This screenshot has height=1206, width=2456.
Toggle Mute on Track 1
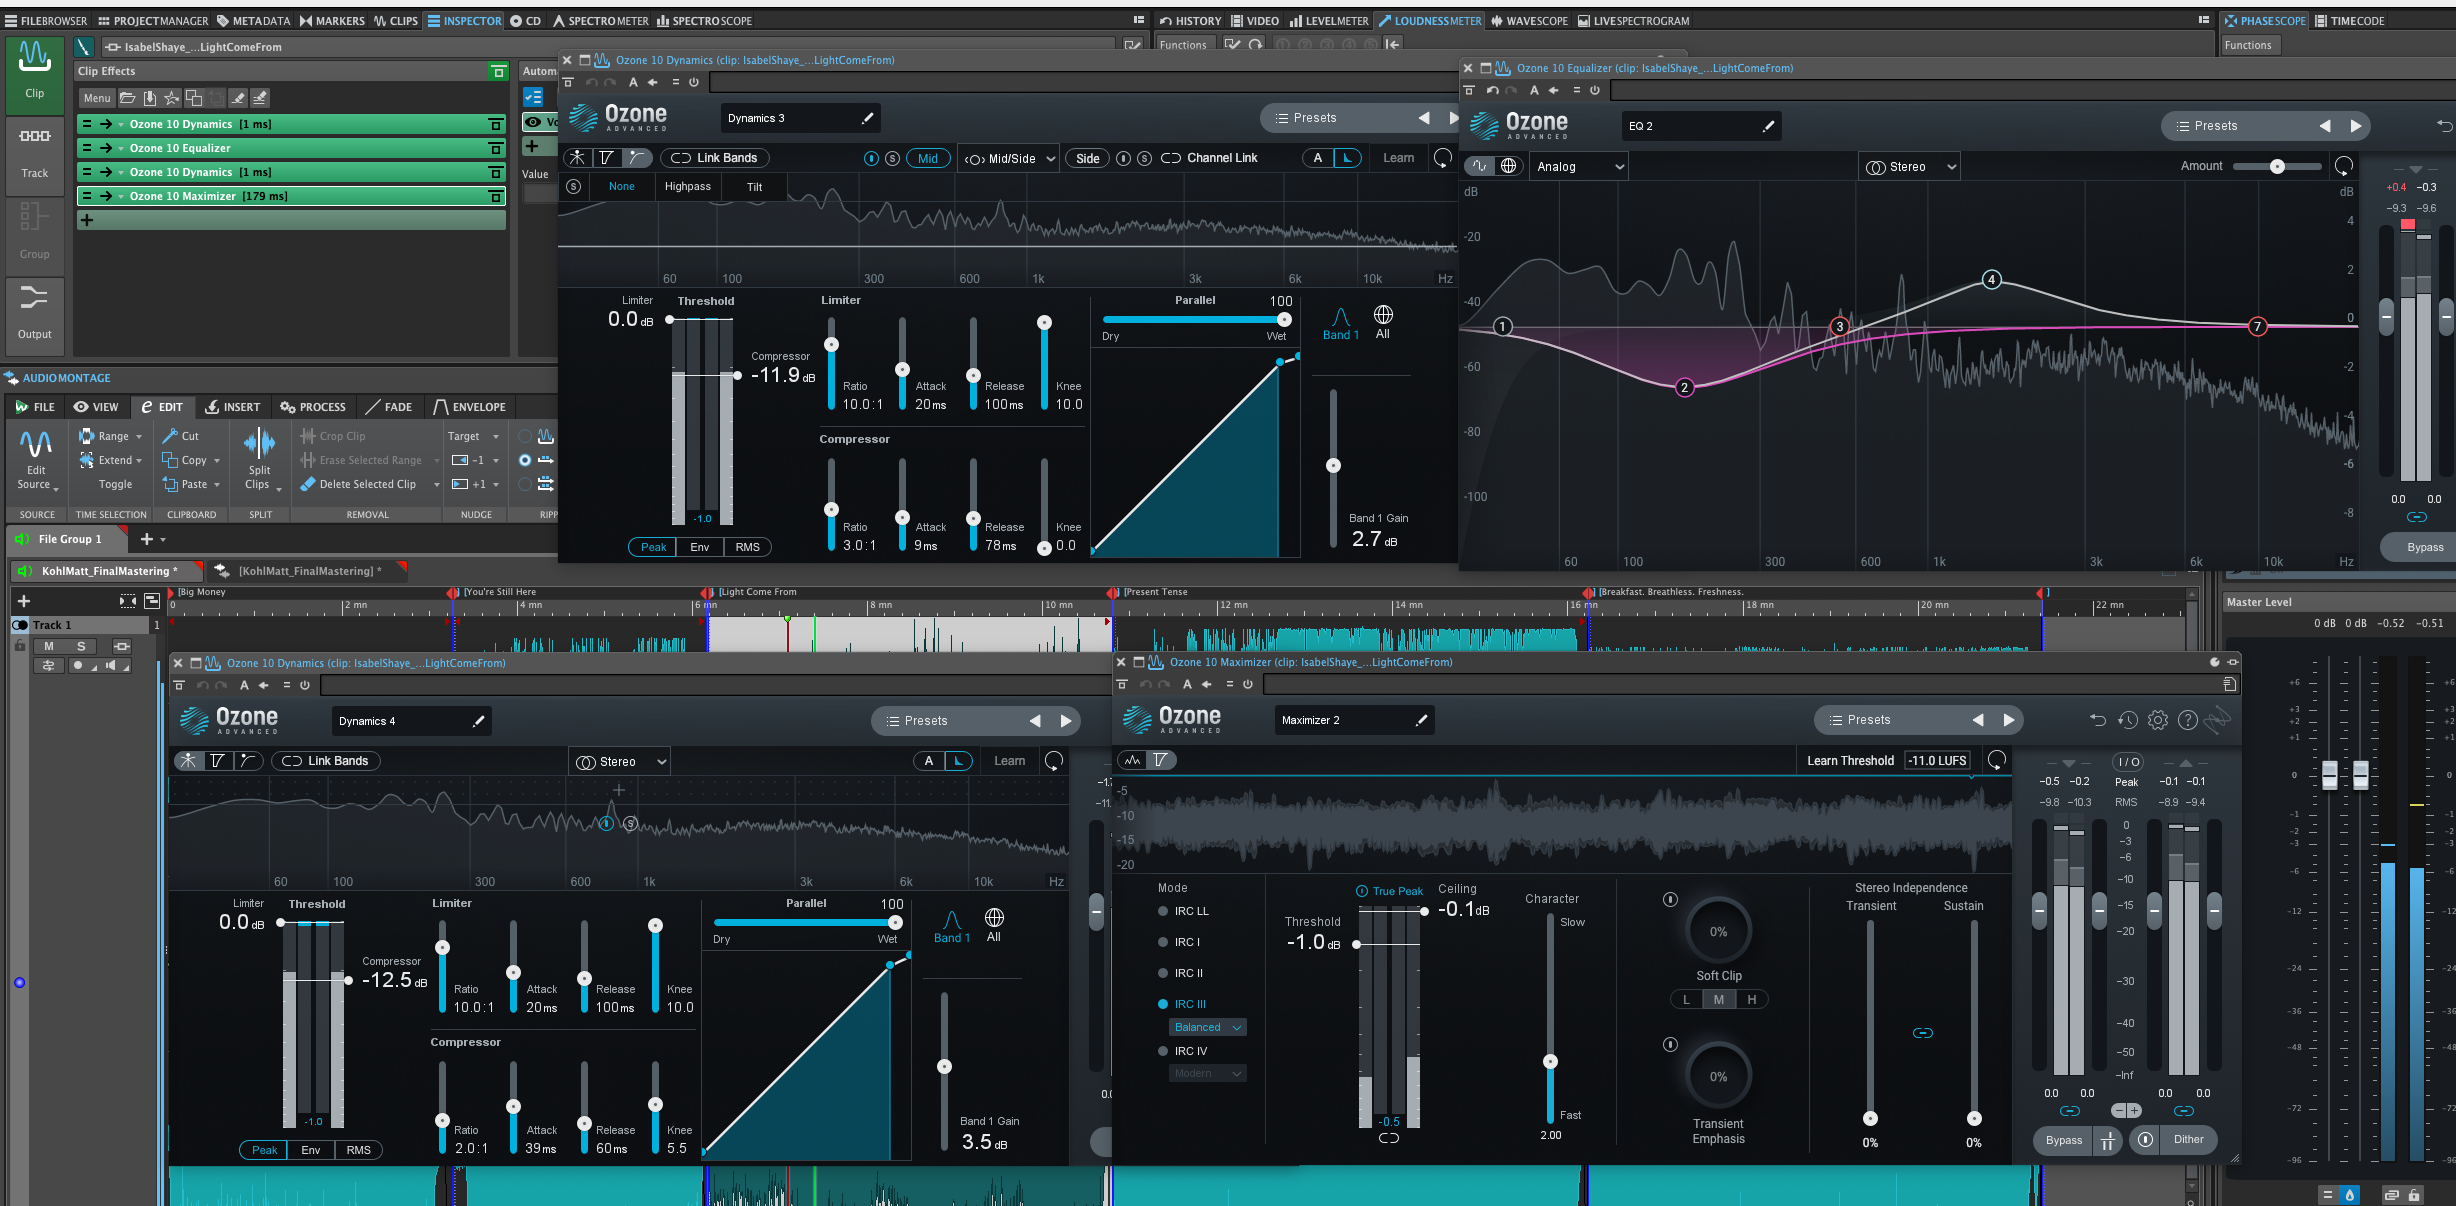49,646
